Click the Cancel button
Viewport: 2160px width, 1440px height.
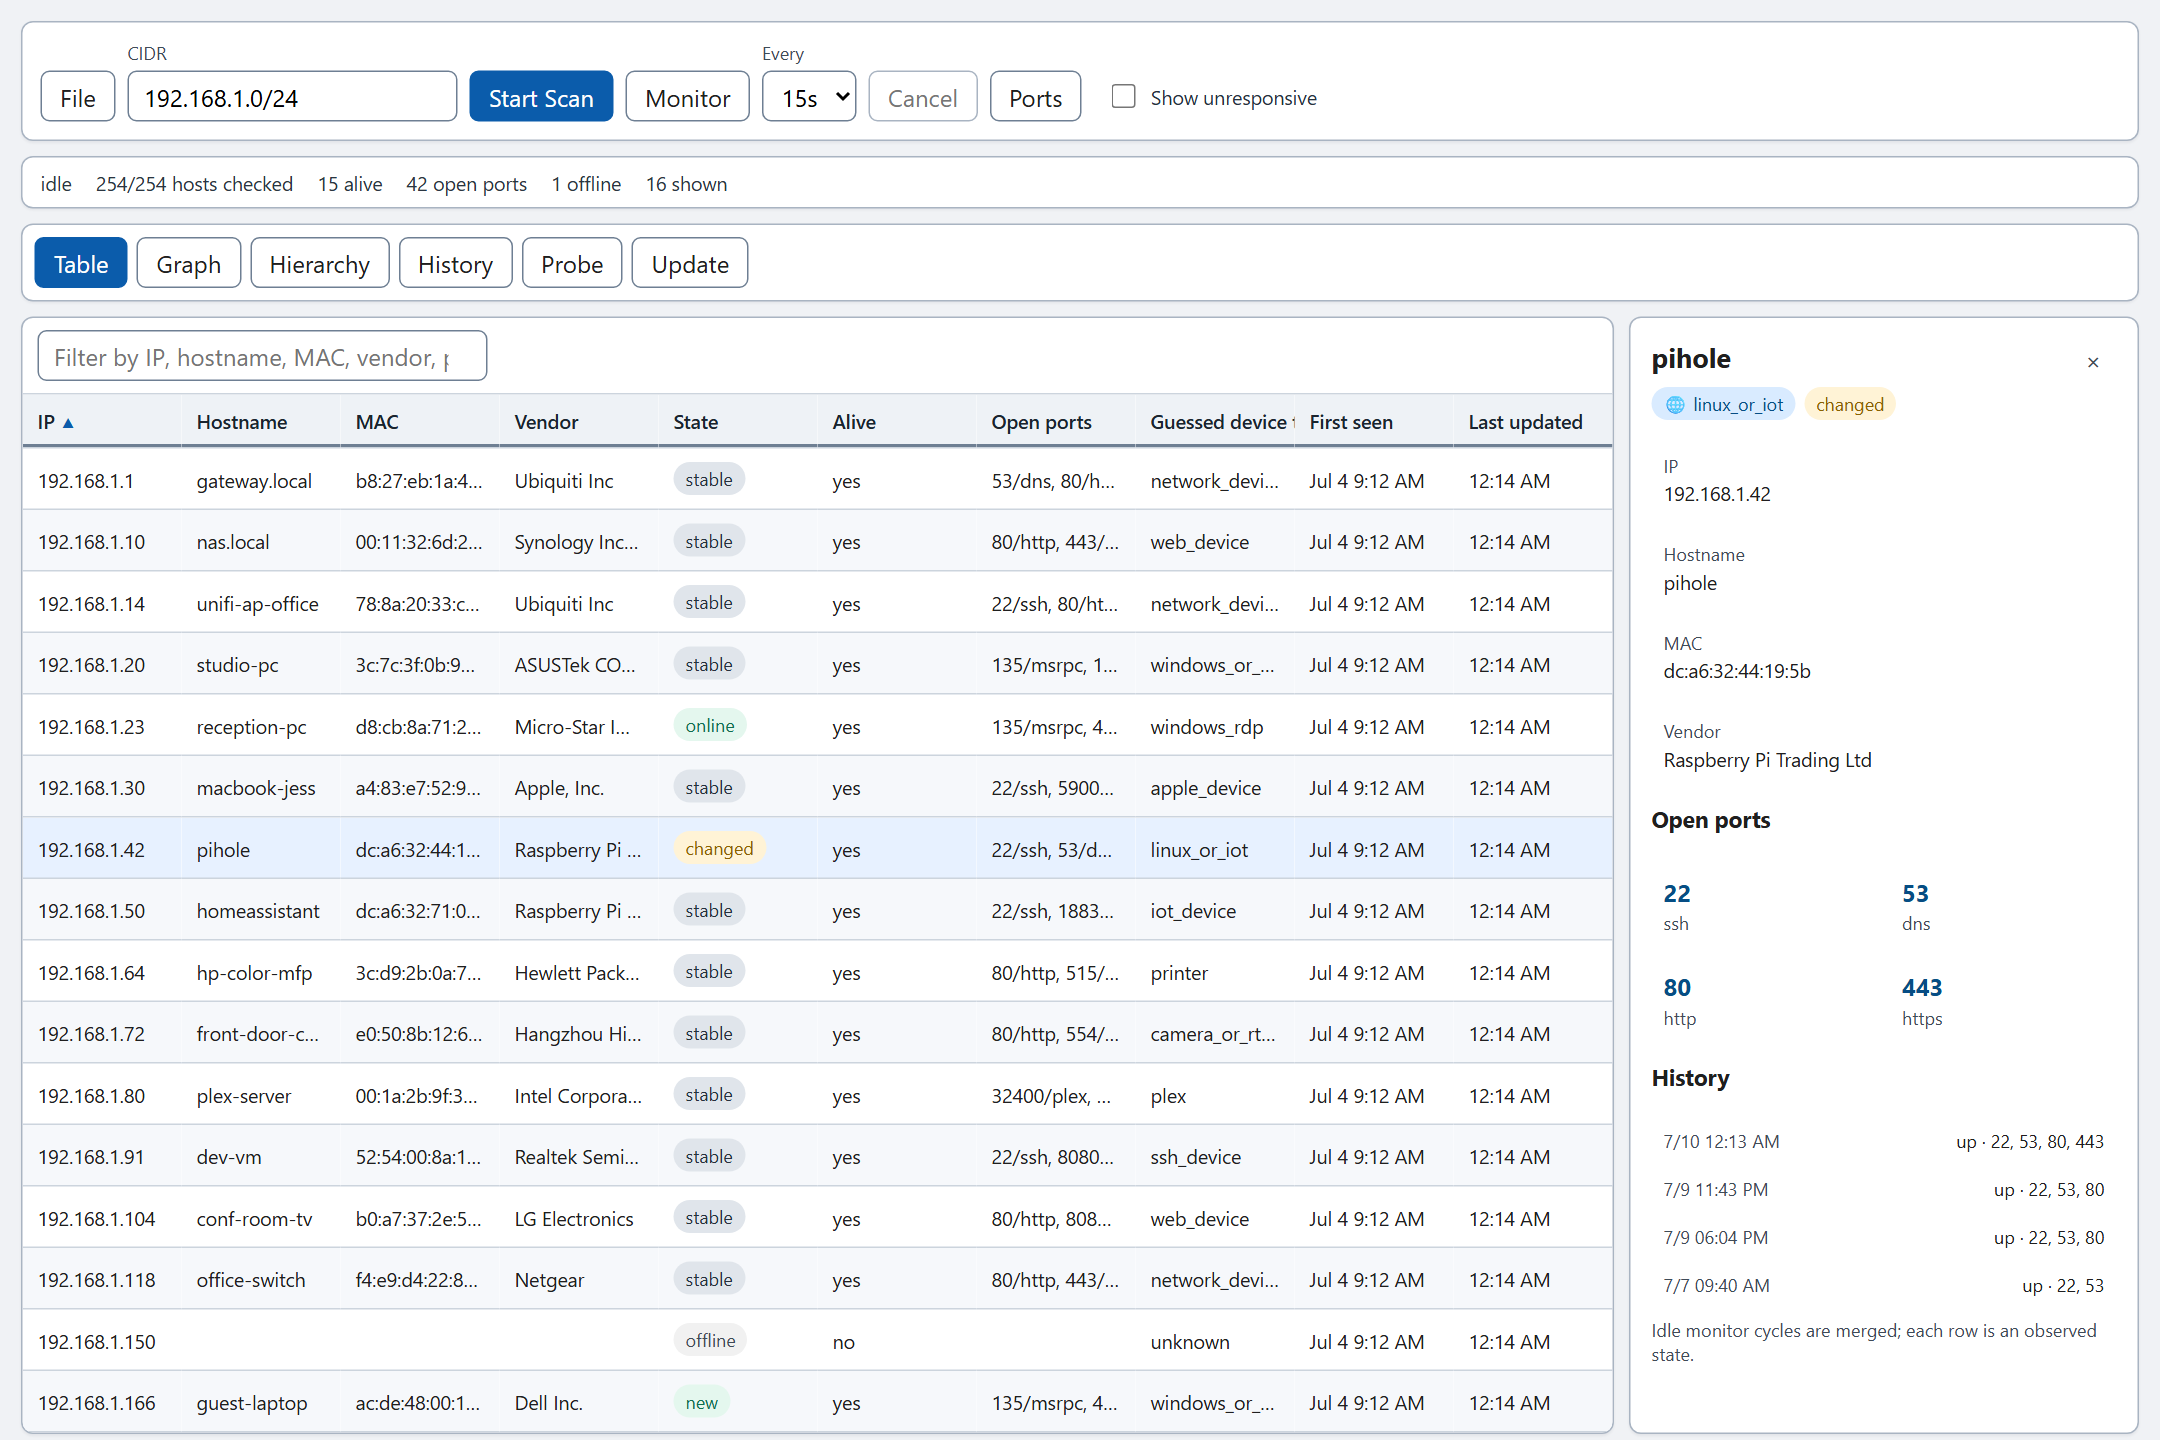[x=922, y=97]
